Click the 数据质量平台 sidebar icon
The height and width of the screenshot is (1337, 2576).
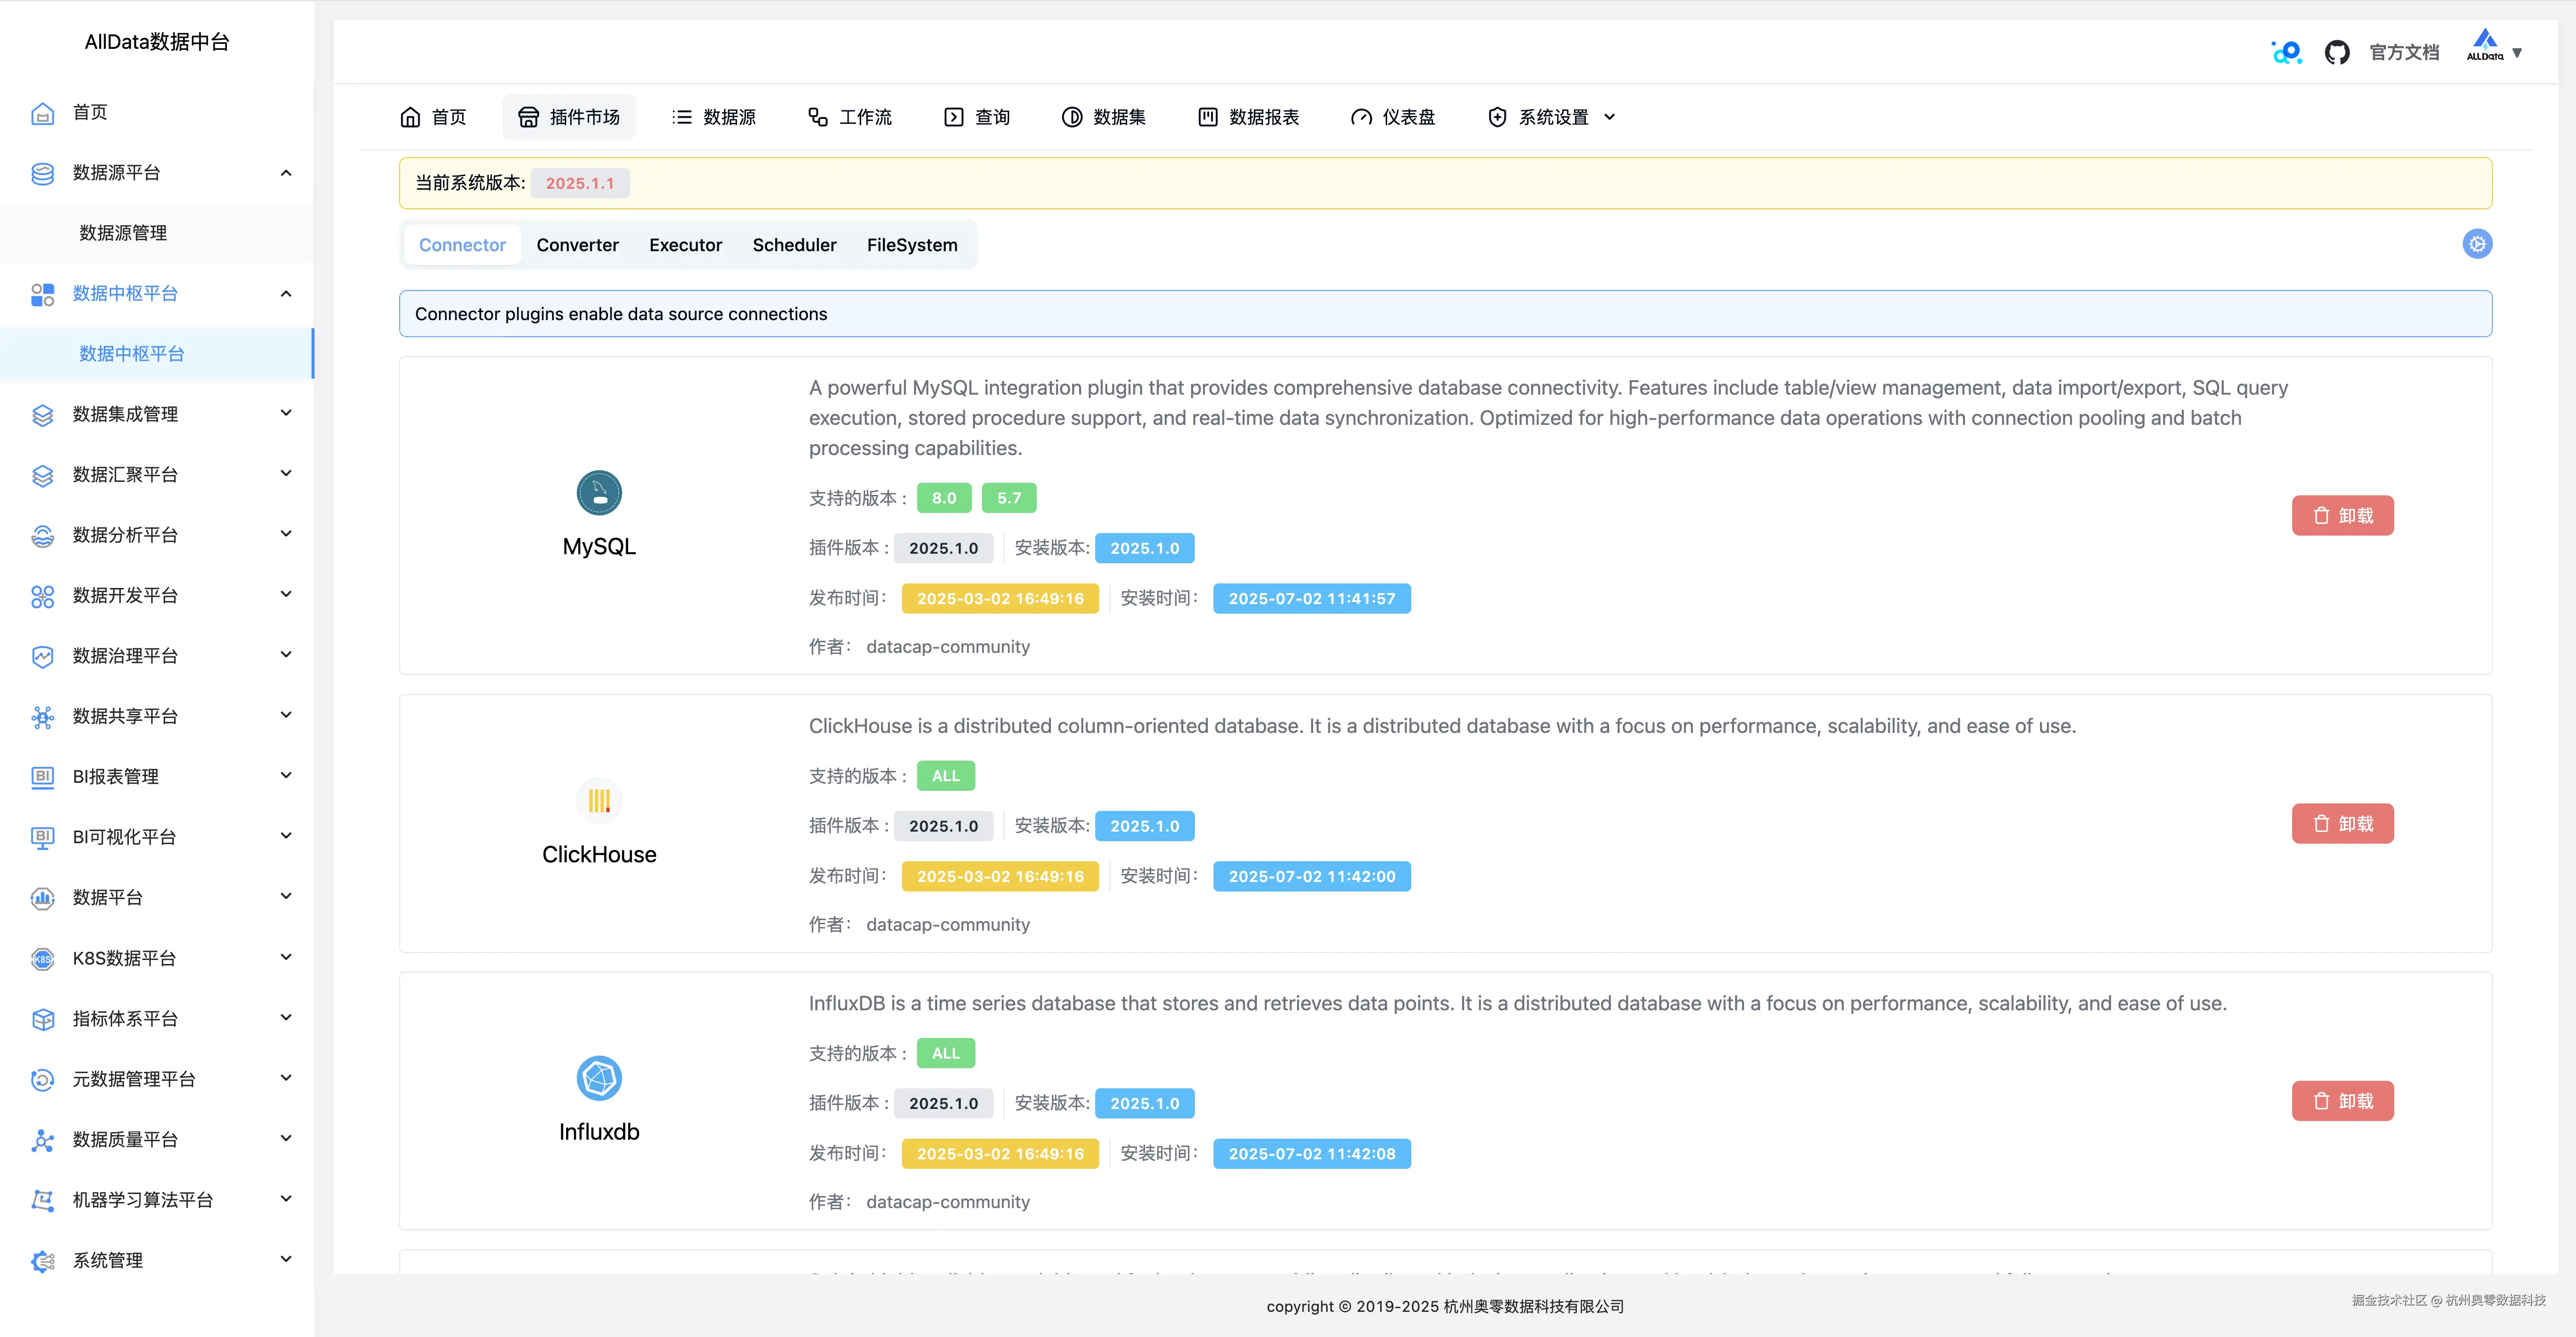coord(42,1140)
